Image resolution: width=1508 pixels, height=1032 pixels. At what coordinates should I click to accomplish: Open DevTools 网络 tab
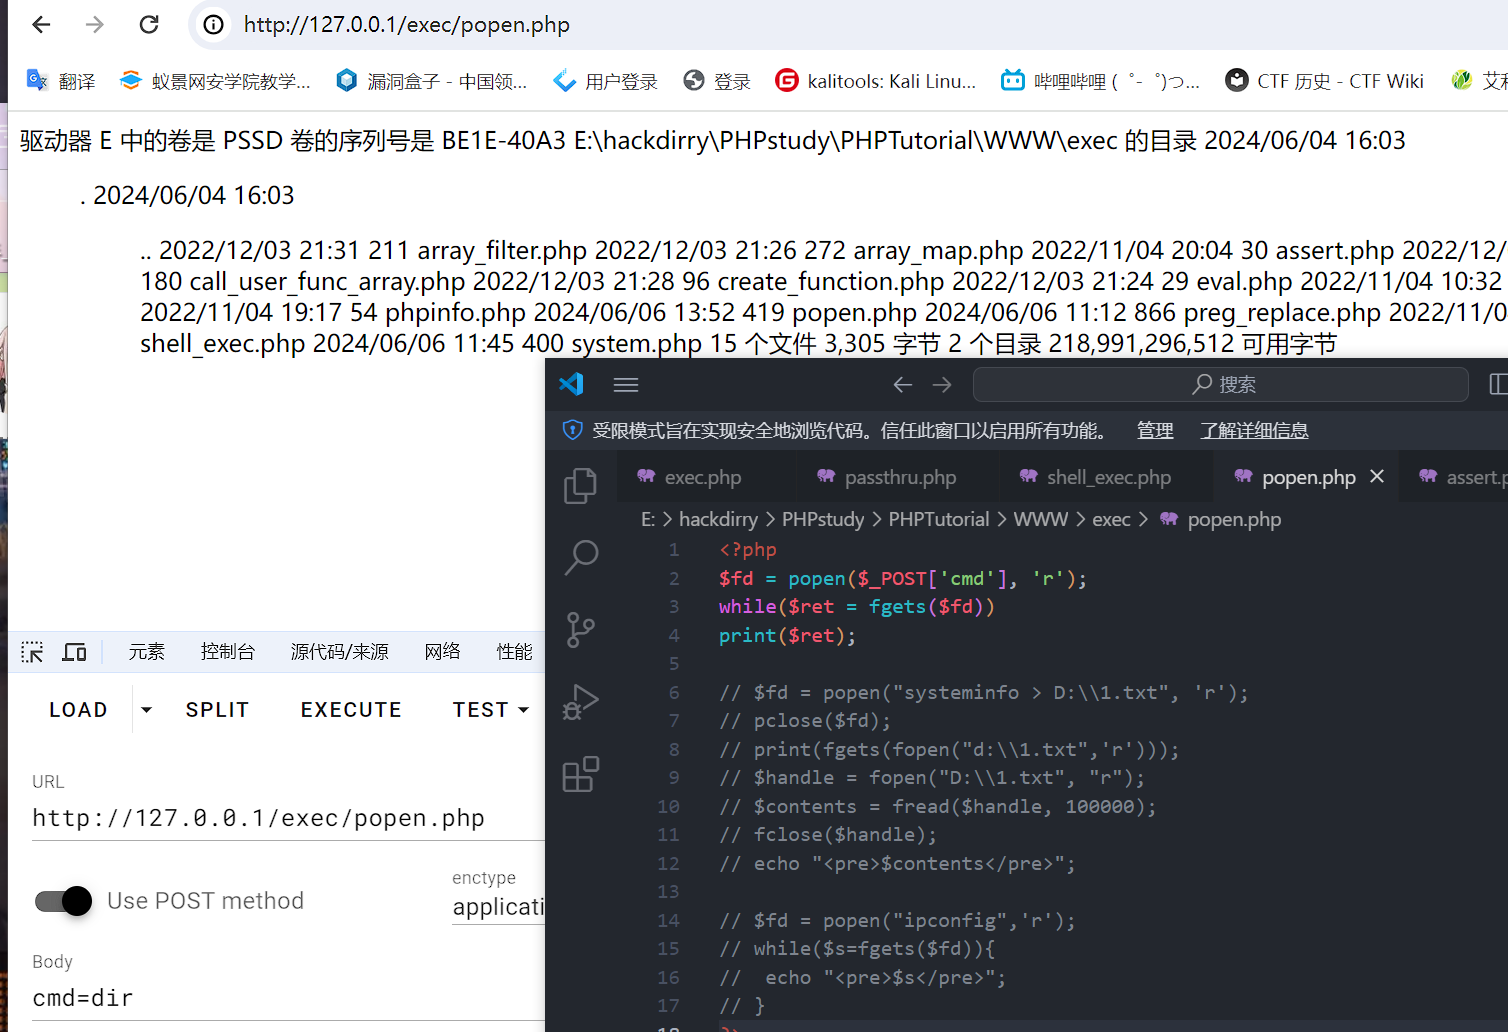[442, 652]
